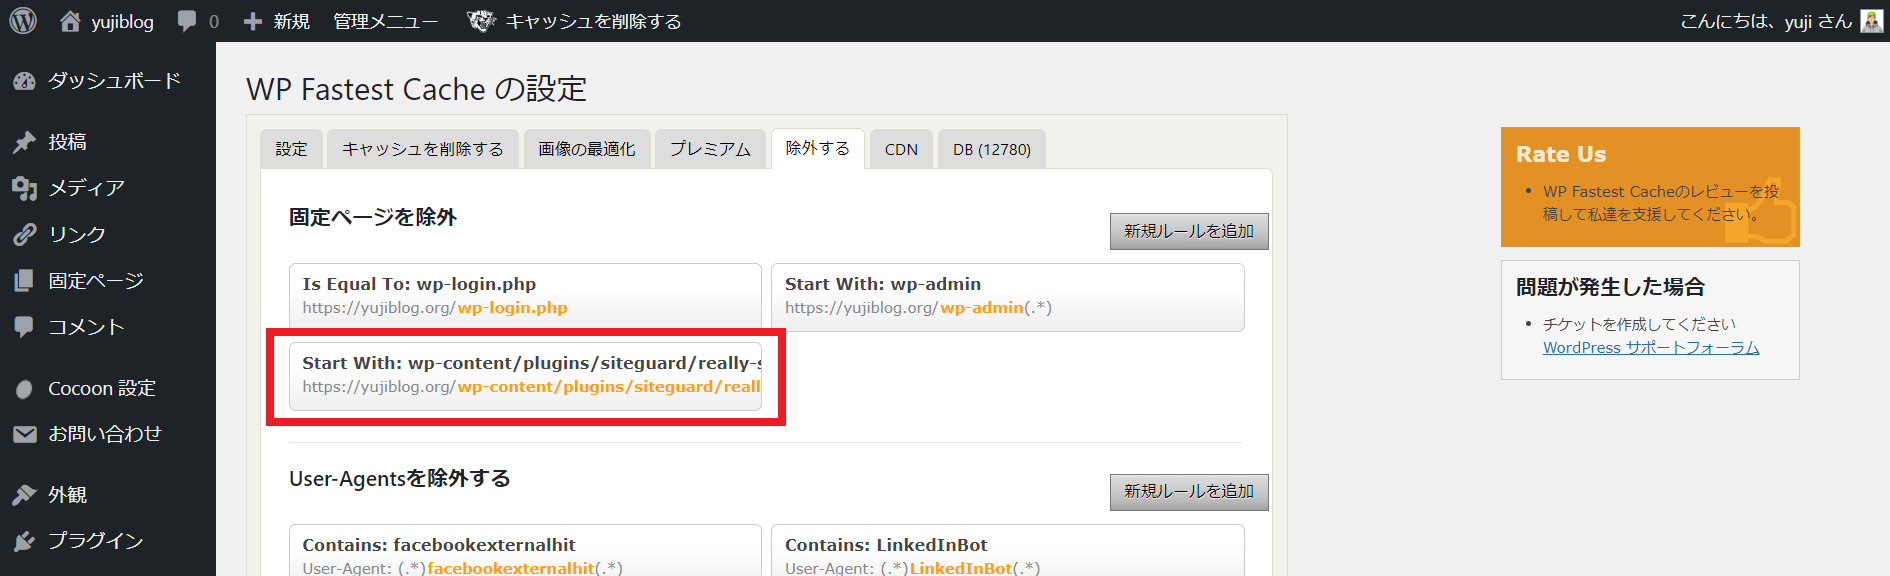Add new rule for User-Agents exclusion
This screenshot has height=576, width=1890.
1189,492
